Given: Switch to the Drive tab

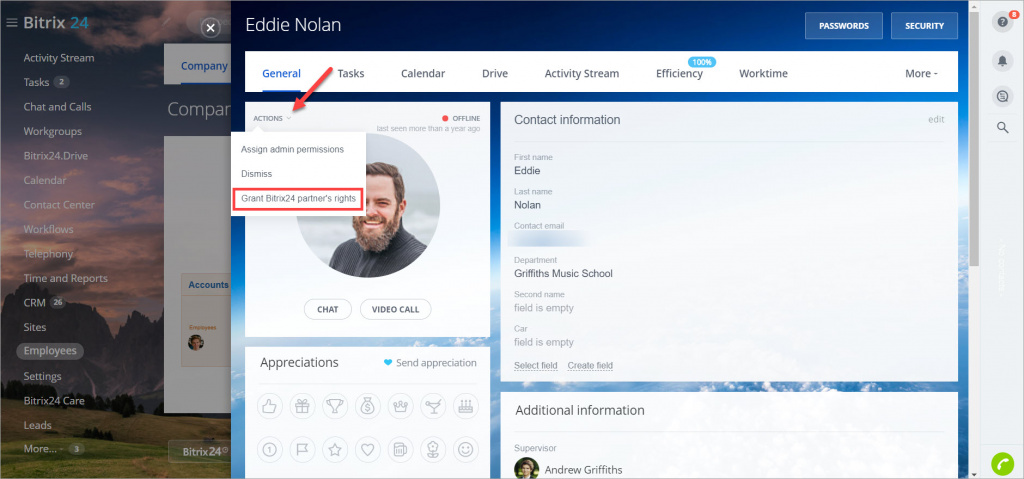Looking at the screenshot, I should (495, 73).
